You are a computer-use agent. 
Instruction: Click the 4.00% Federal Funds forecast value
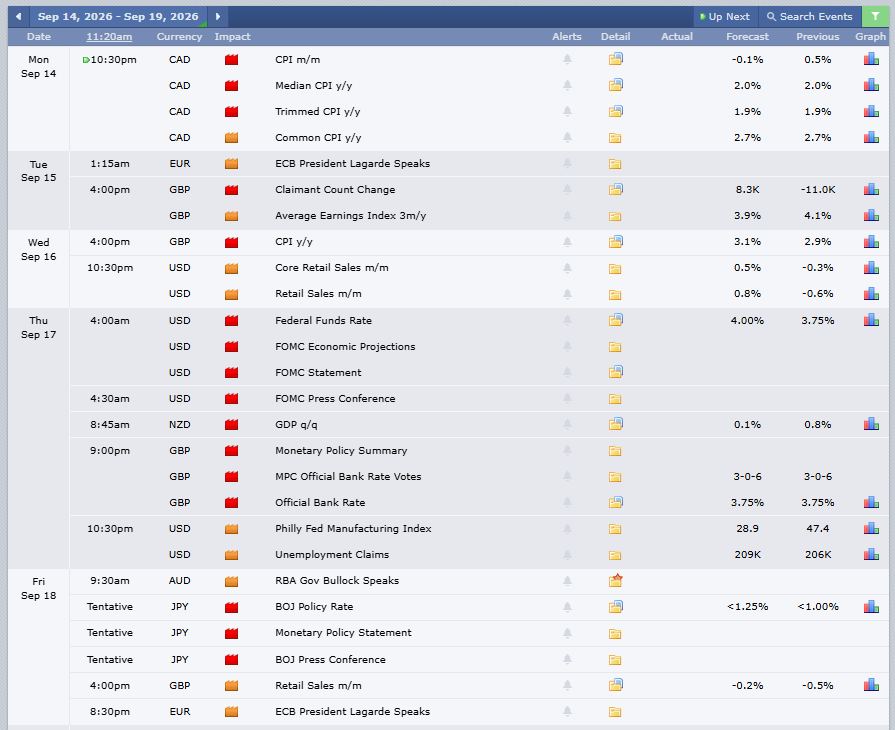click(747, 321)
